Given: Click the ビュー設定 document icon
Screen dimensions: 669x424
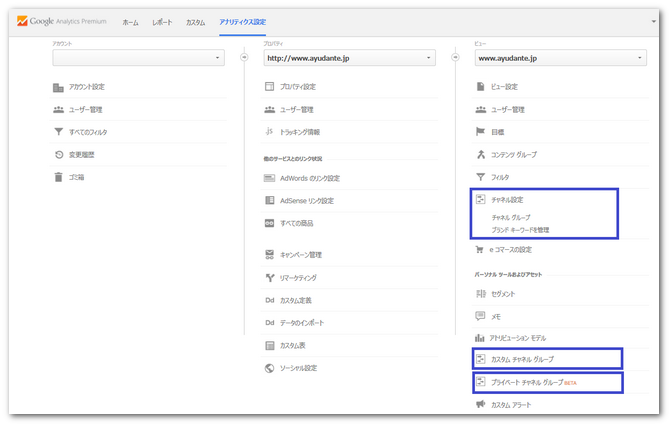Looking at the screenshot, I should tap(480, 87).
